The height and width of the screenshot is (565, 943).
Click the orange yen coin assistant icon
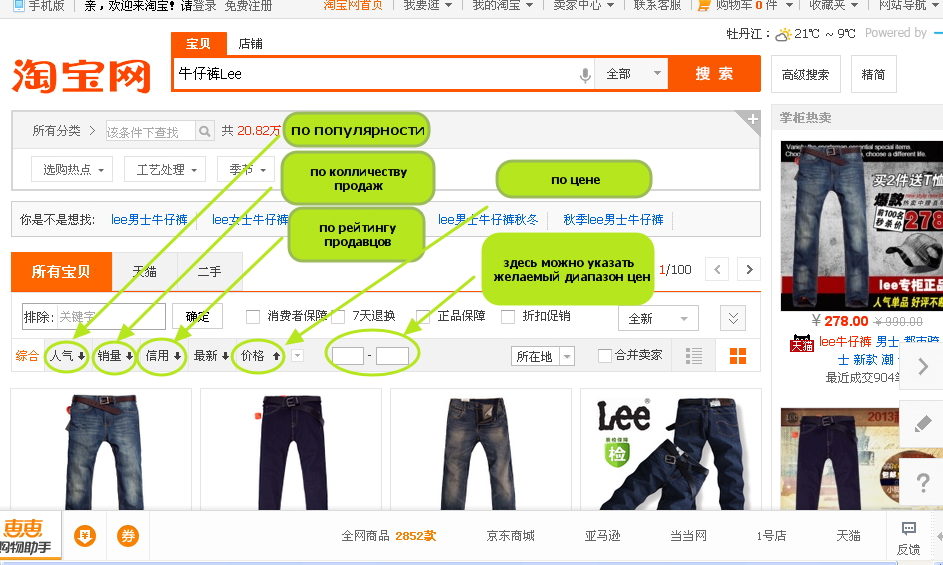click(x=85, y=536)
